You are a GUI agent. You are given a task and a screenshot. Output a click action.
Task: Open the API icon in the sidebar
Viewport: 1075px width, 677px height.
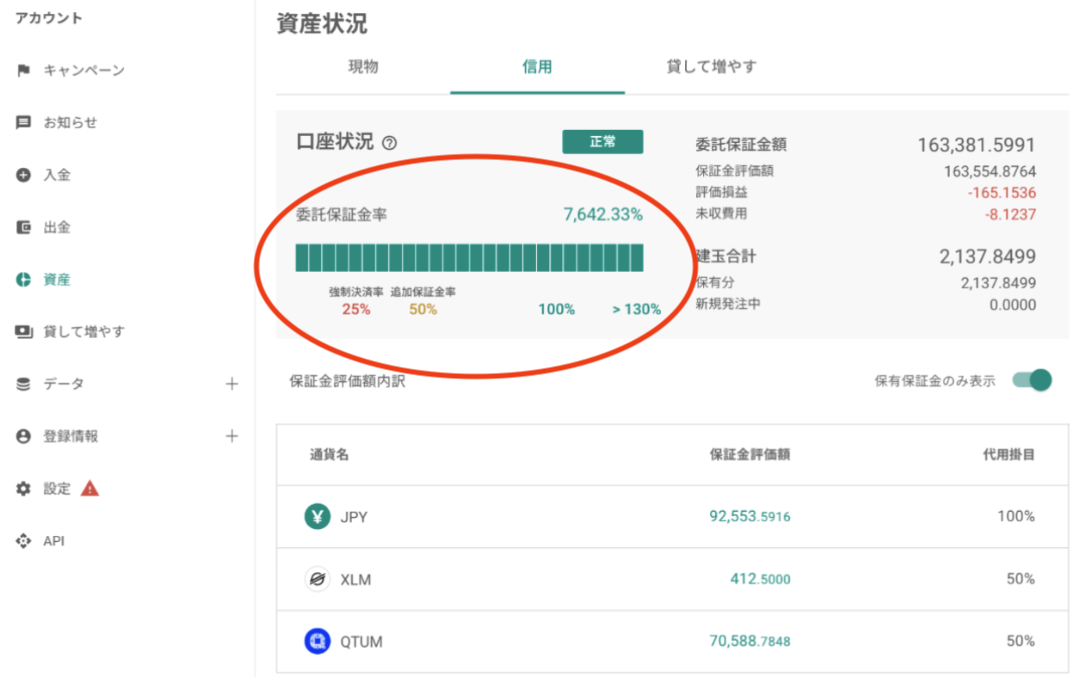pyautogui.click(x=24, y=541)
